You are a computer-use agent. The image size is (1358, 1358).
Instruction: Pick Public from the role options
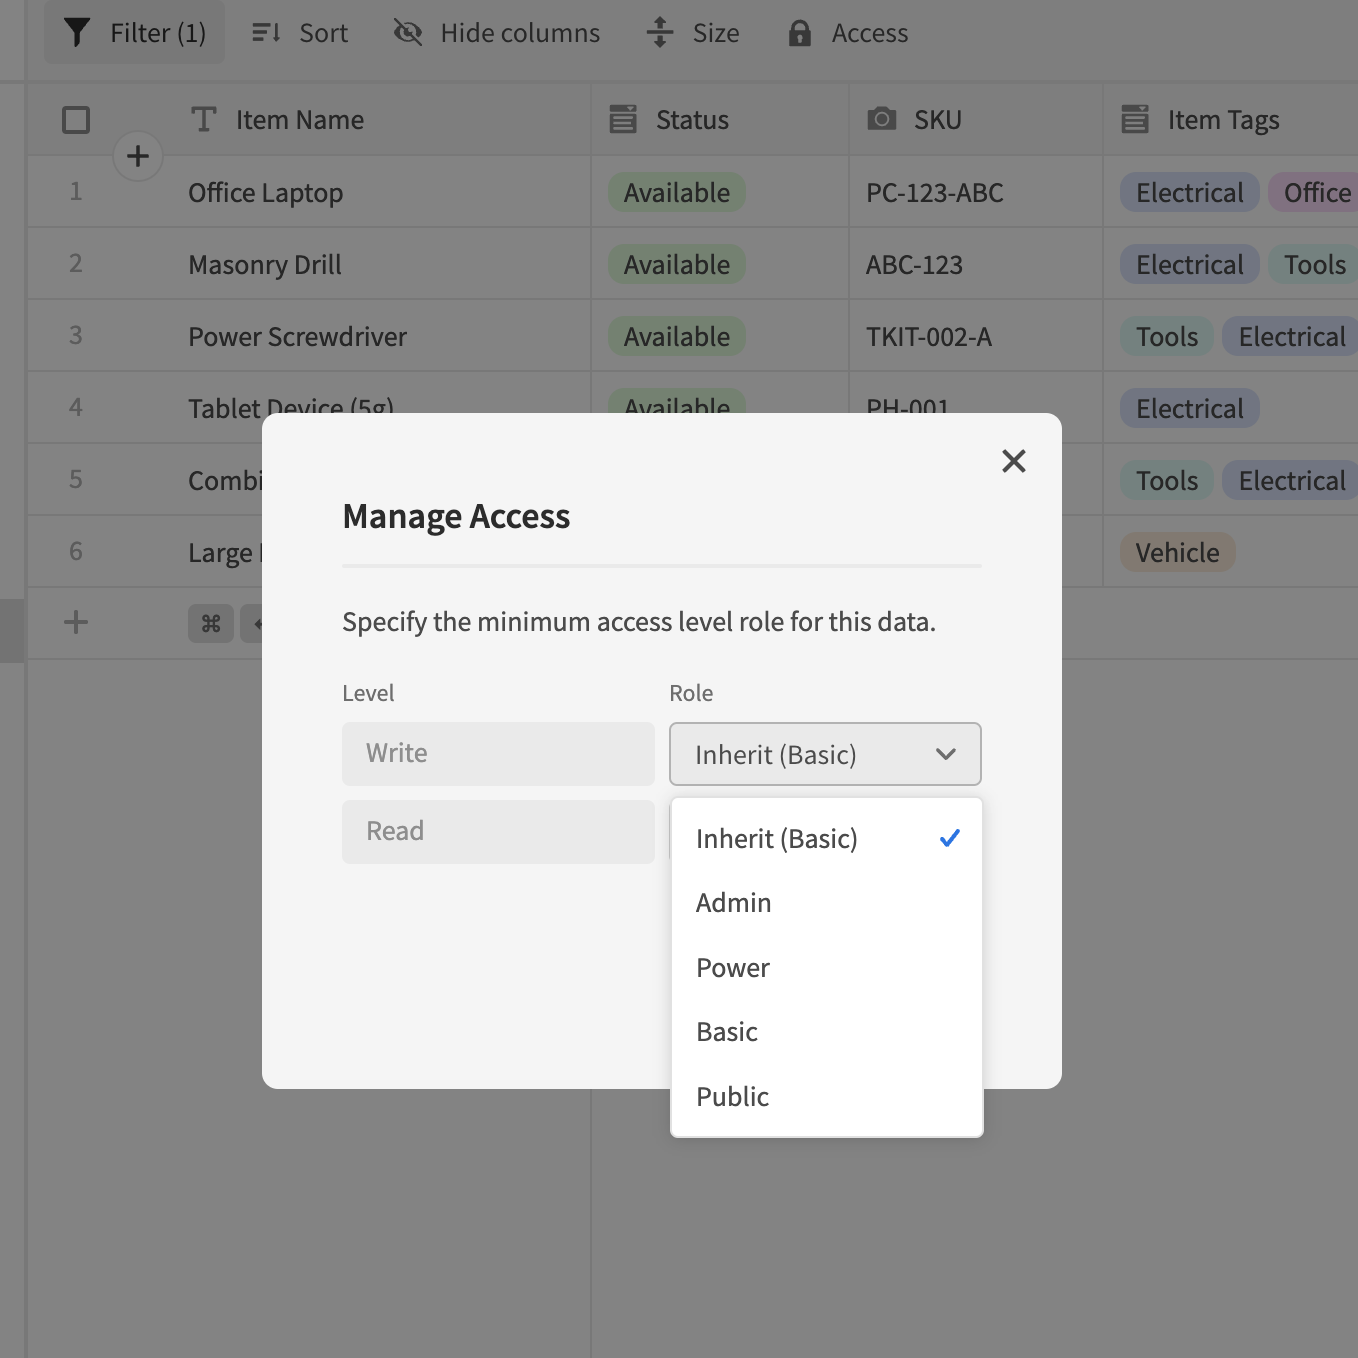[x=733, y=1097]
